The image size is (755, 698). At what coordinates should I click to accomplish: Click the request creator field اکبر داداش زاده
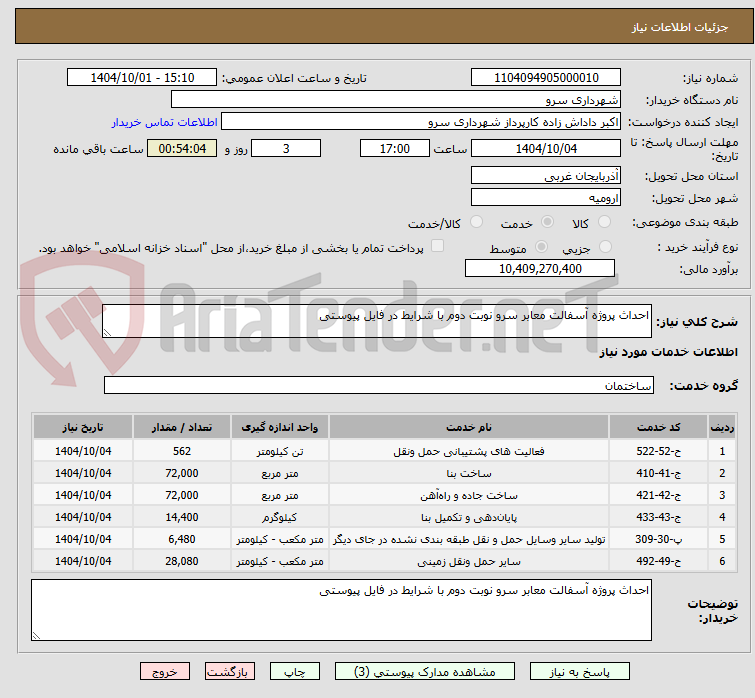[x=421, y=122]
